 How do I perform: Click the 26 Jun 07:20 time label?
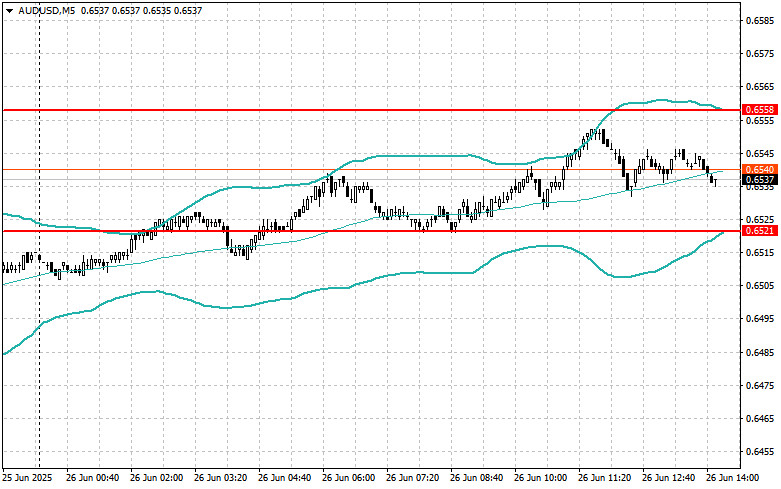click(x=412, y=478)
